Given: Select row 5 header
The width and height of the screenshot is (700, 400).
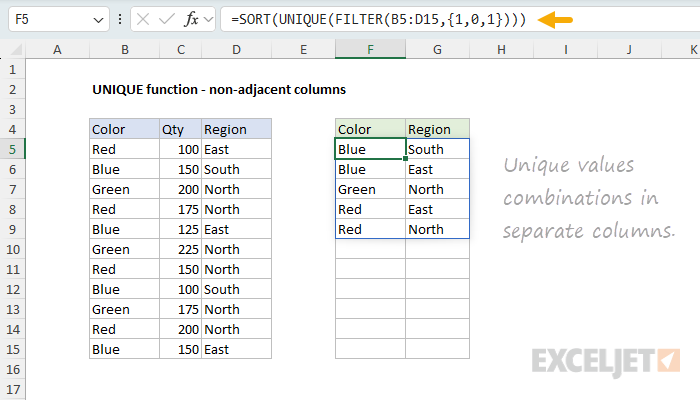Looking at the screenshot, I should click(x=12, y=149).
